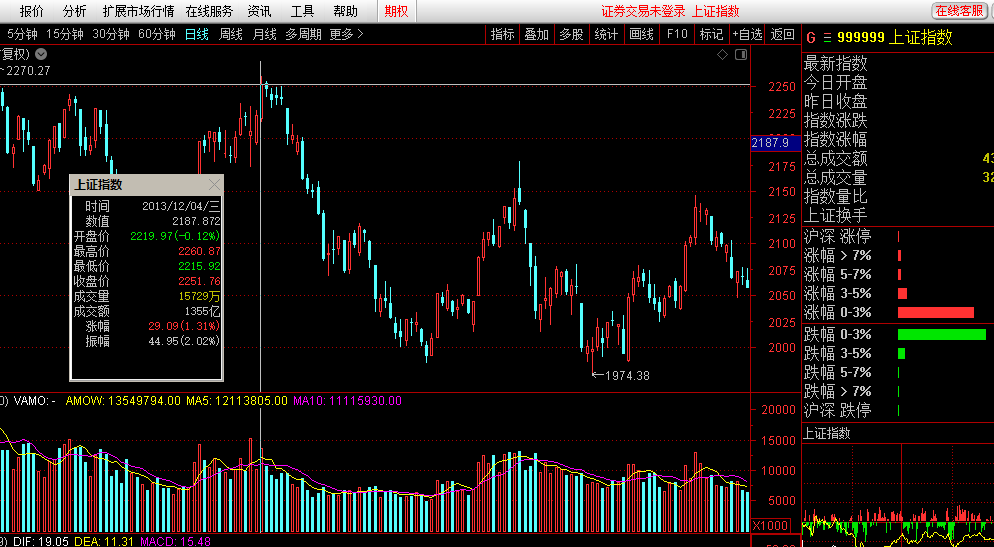Viewport: 994px width, 547px height.
Task: Click the 在线客服 button
Action: tap(959, 11)
